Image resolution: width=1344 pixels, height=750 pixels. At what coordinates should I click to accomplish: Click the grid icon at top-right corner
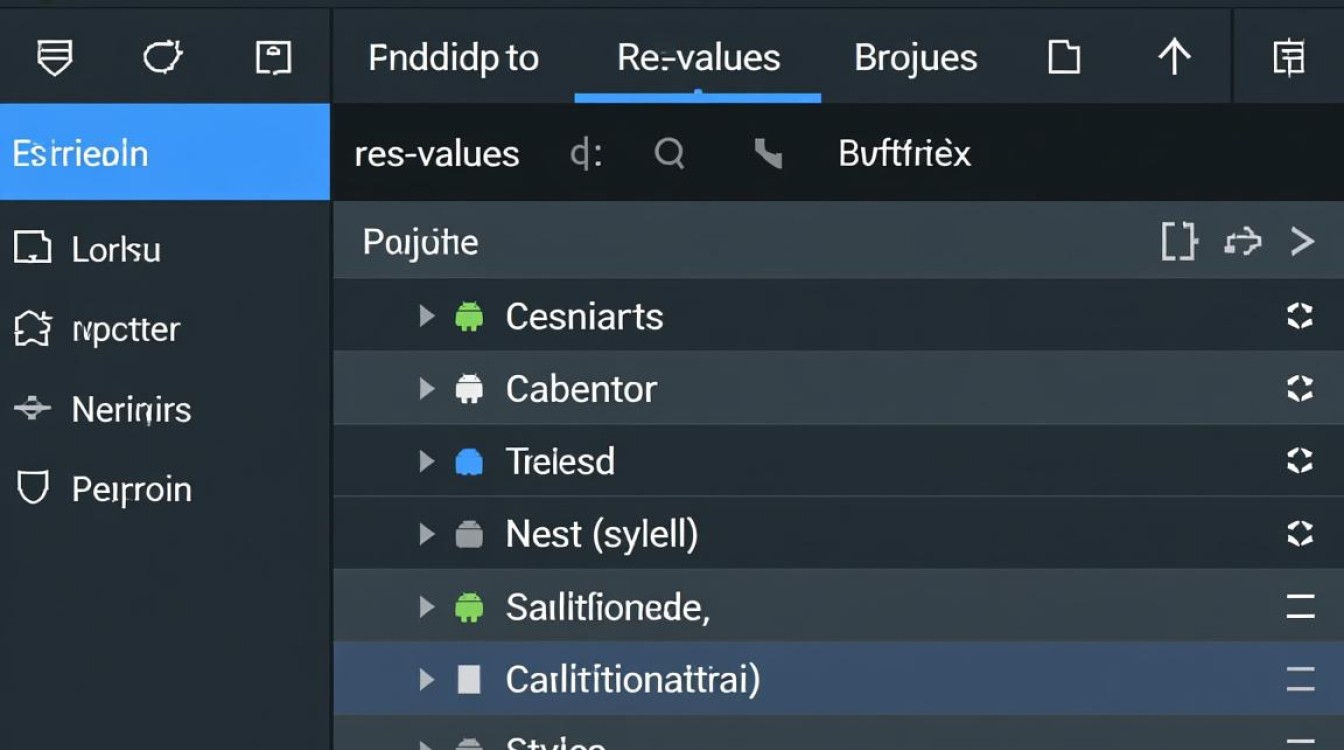(x=1288, y=58)
